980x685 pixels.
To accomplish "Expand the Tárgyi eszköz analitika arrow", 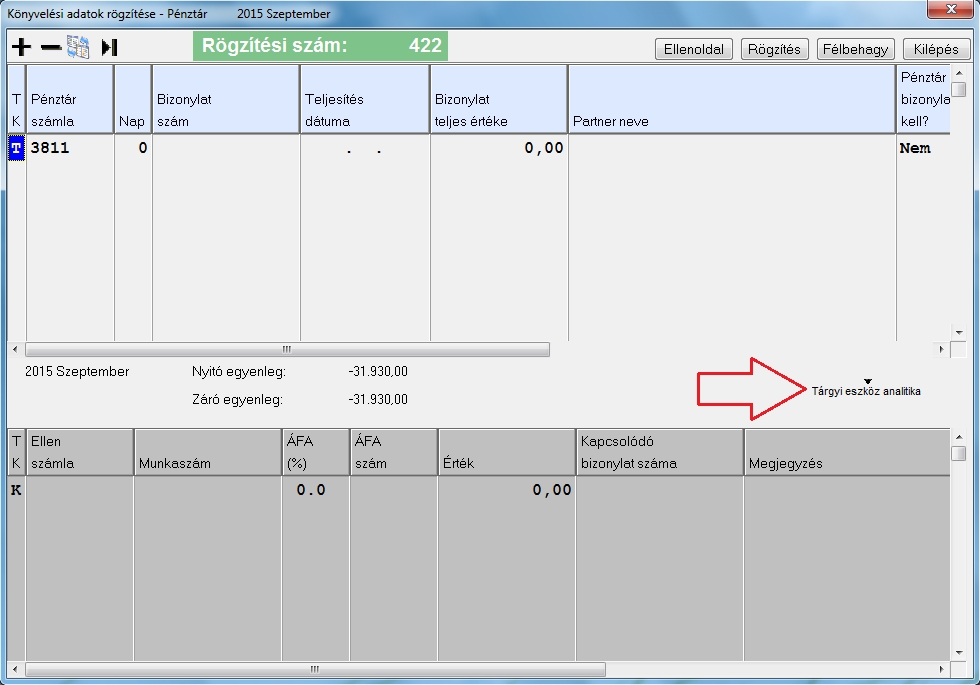I will (867, 381).
